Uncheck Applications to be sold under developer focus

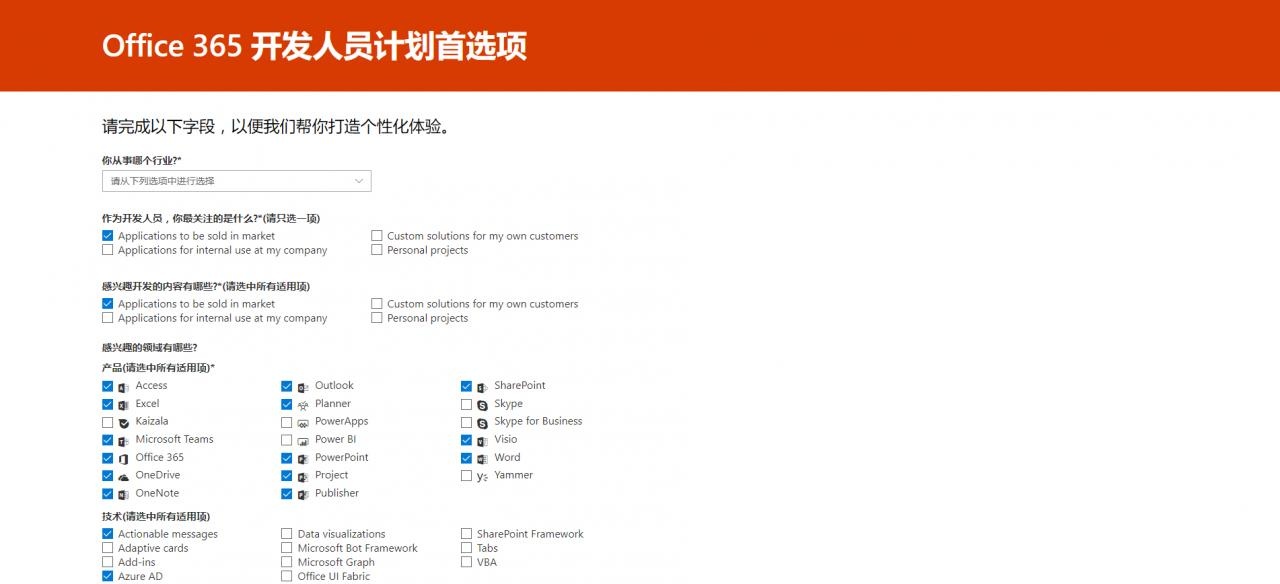pos(107,236)
